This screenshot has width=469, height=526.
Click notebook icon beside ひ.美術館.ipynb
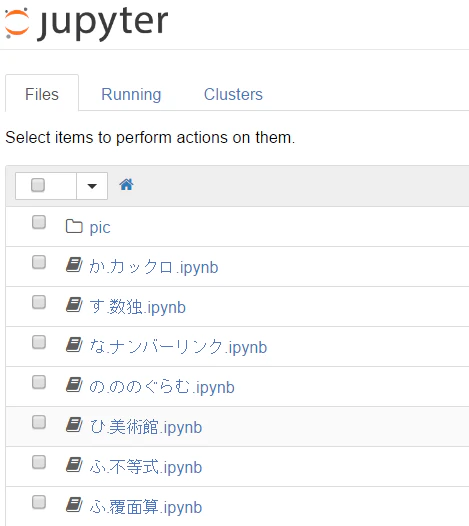pyautogui.click(x=74, y=424)
